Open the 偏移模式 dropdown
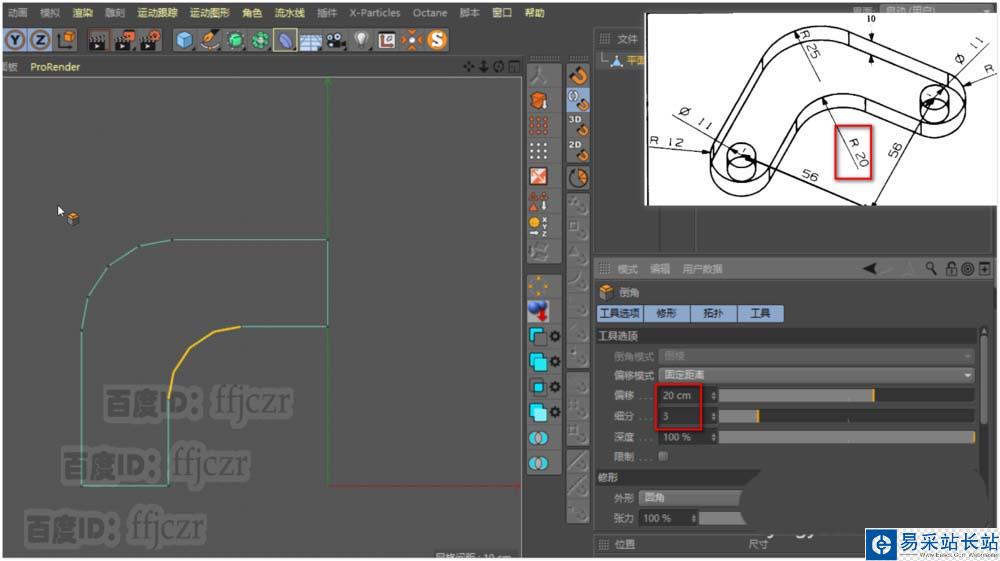Screen dimensions: 1000x561 (x=816, y=375)
